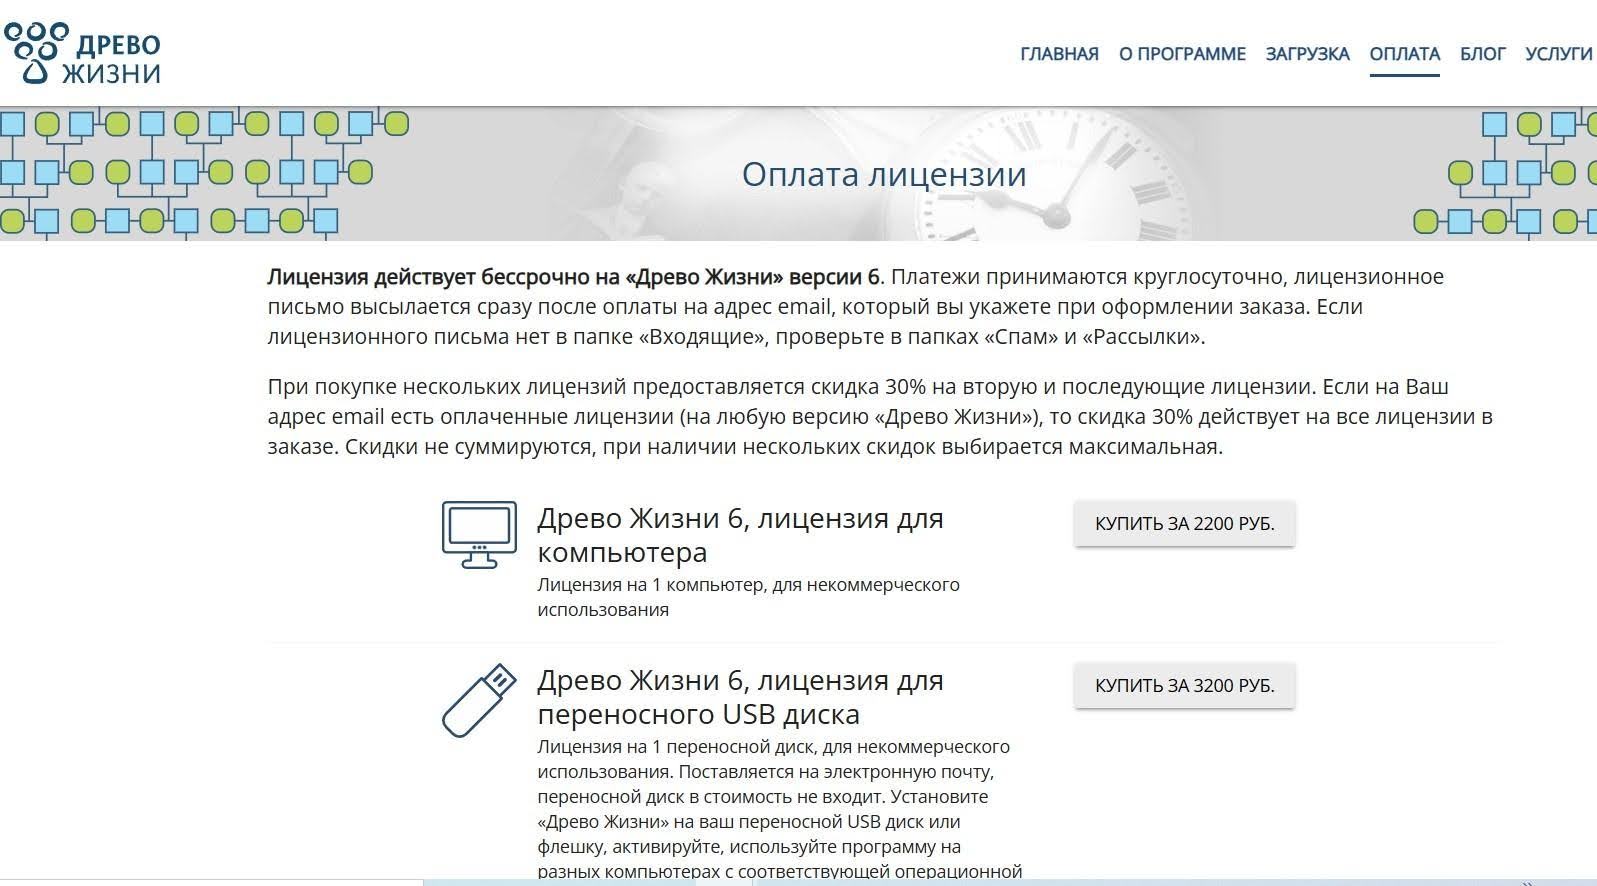Click the bold text about perpetual license

573,276
